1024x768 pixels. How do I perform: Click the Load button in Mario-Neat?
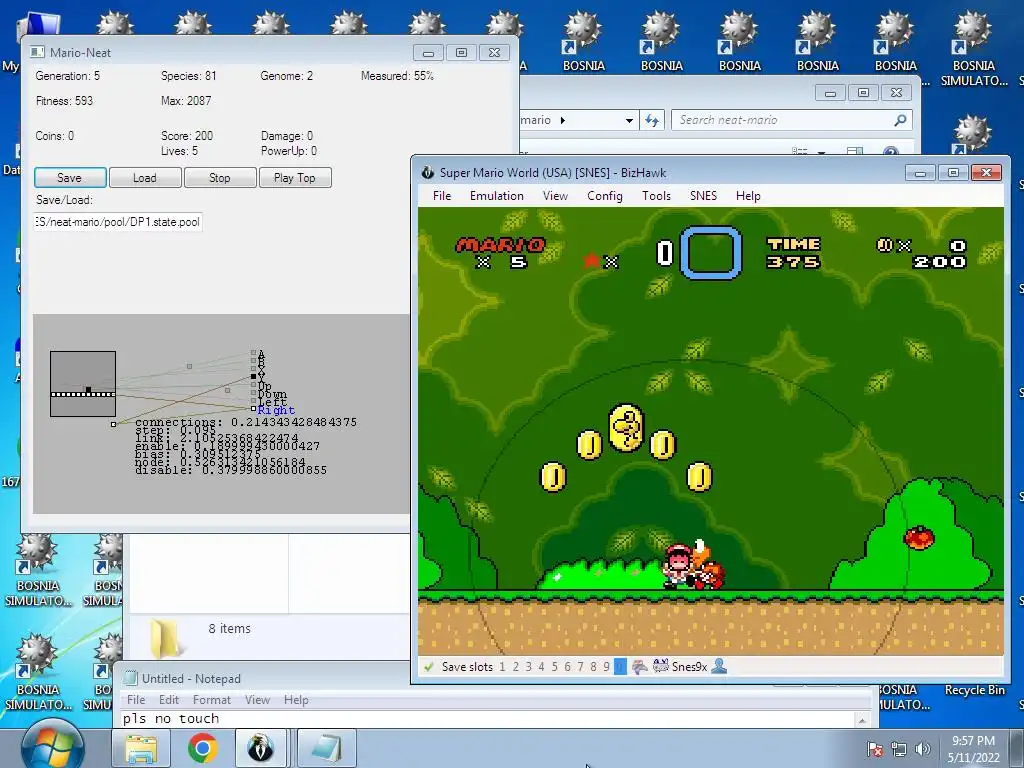145,178
